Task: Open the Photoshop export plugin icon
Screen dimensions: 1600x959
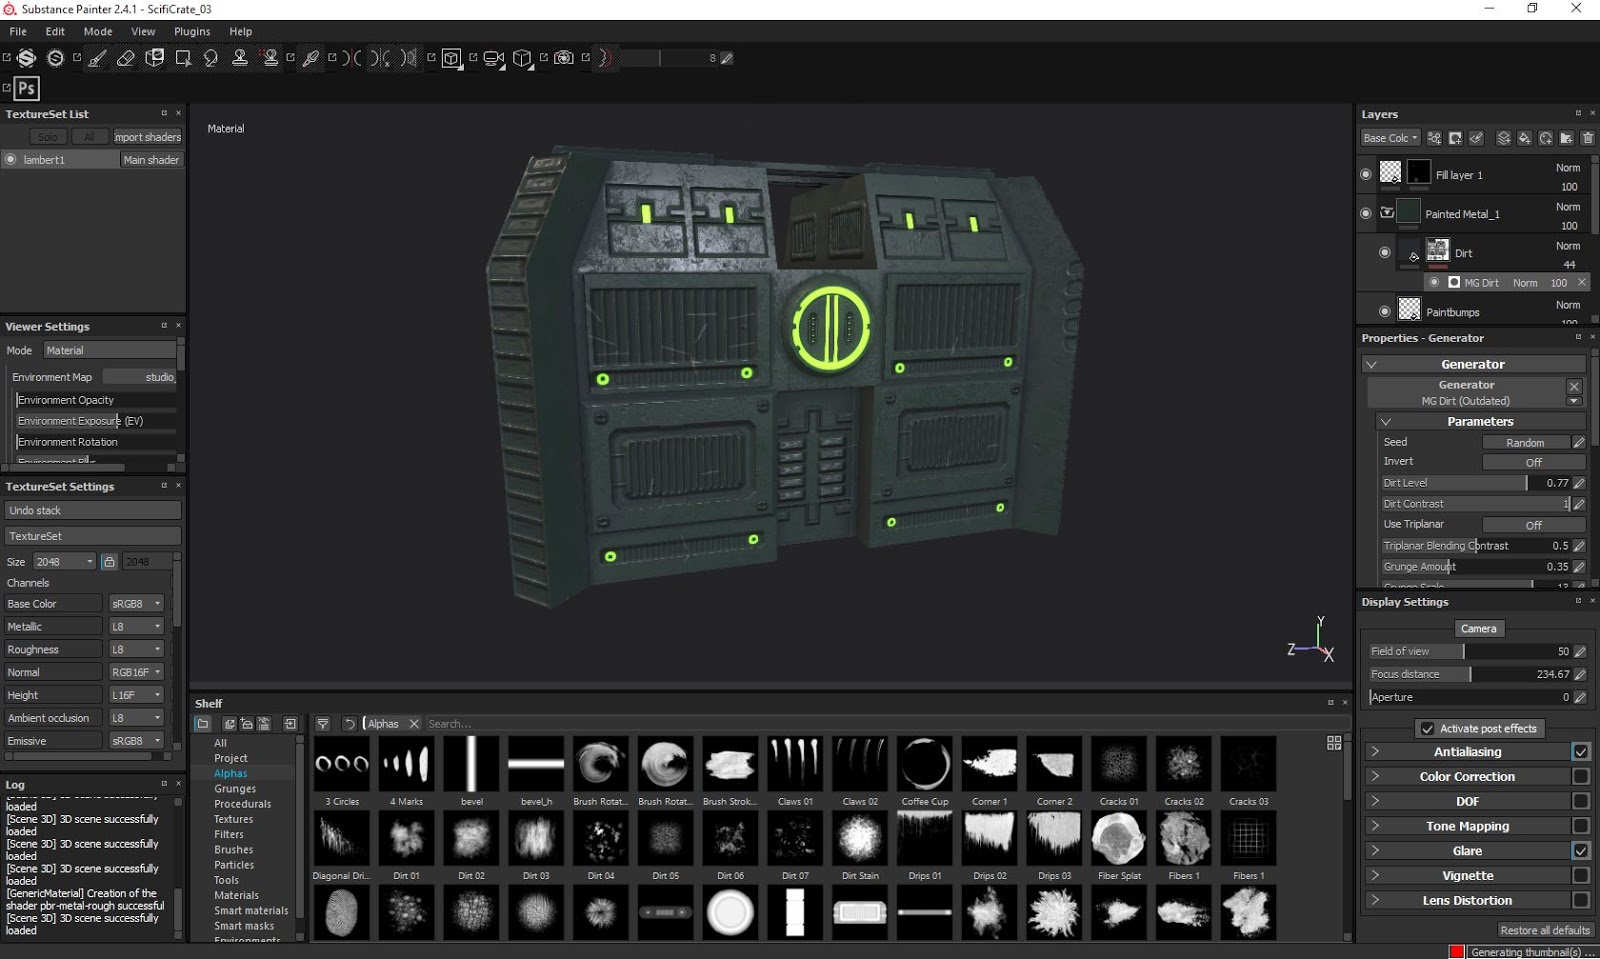Action: (x=24, y=88)
